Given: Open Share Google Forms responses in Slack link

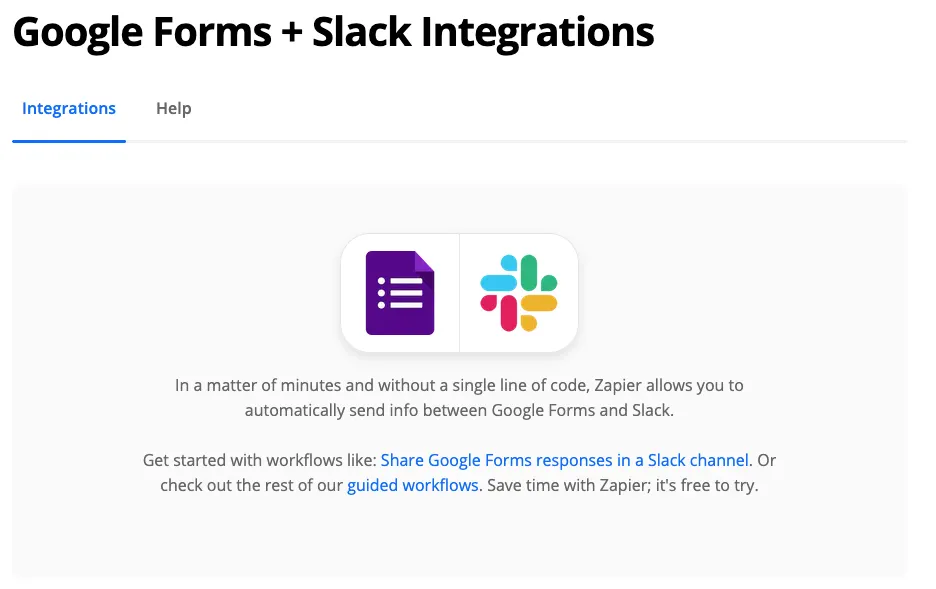Looking at the screenshot, I should pyautogui.click(x=564, y=460).
